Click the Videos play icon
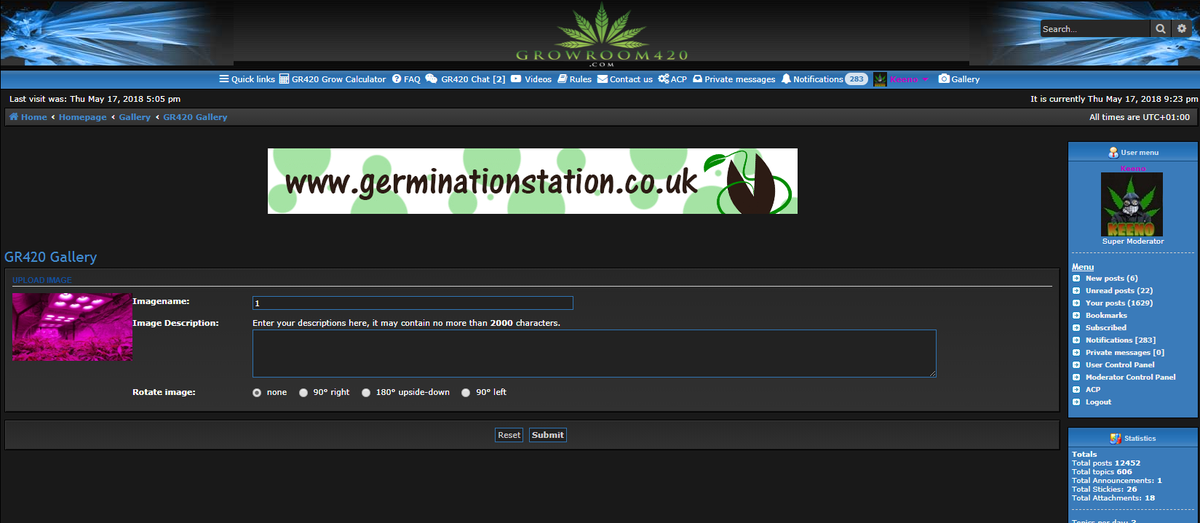The height and width of the screenshot is (523, 1200). [516, 79]
